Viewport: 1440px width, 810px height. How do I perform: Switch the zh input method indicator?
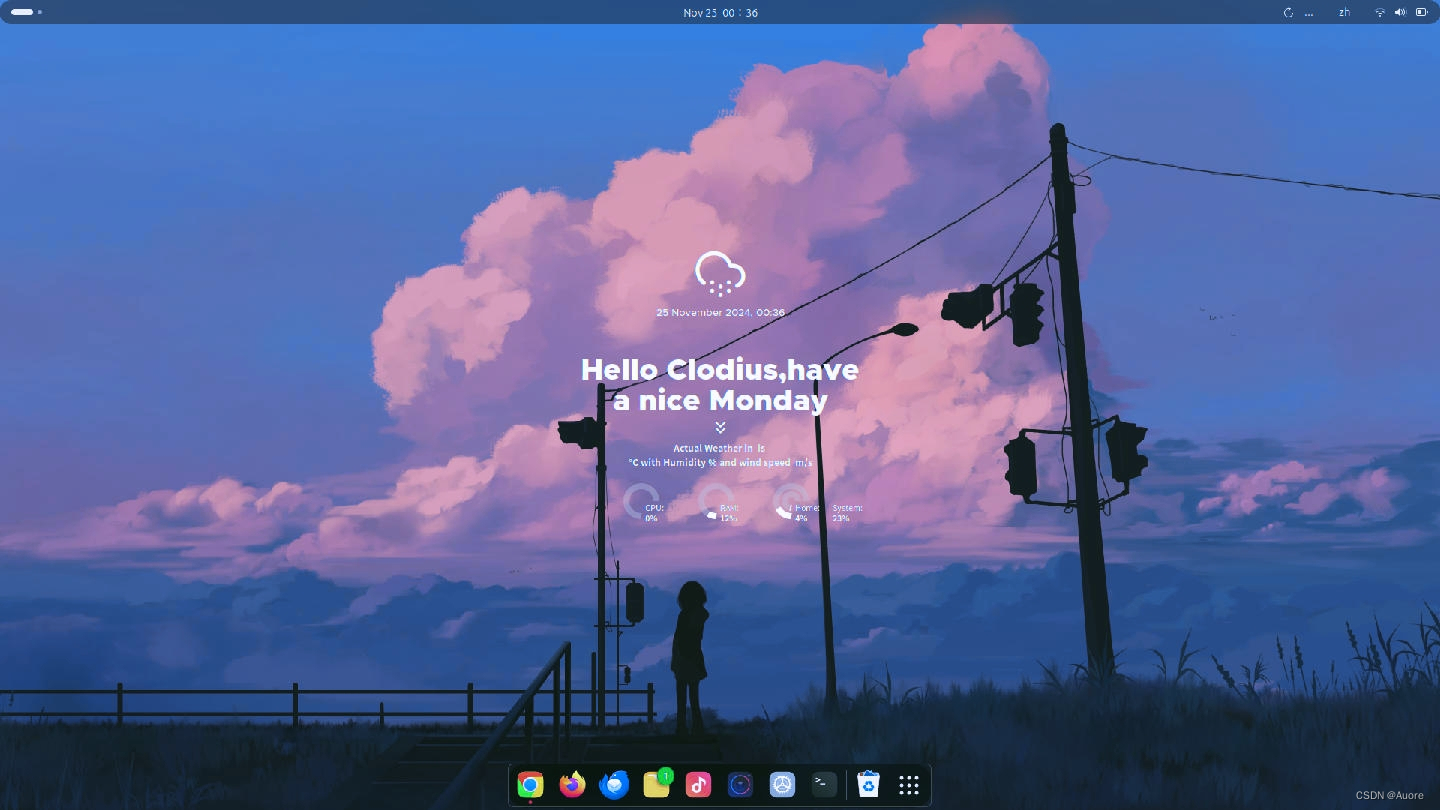click(x=1344, y=12)
